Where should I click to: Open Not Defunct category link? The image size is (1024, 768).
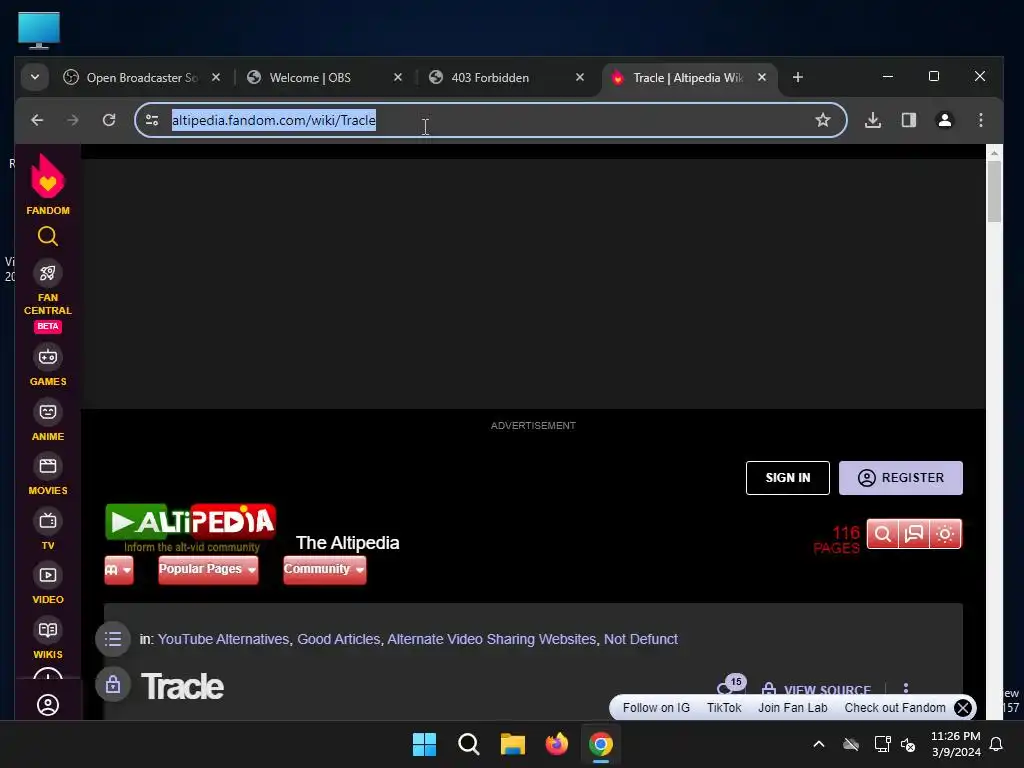click(641, 639)
